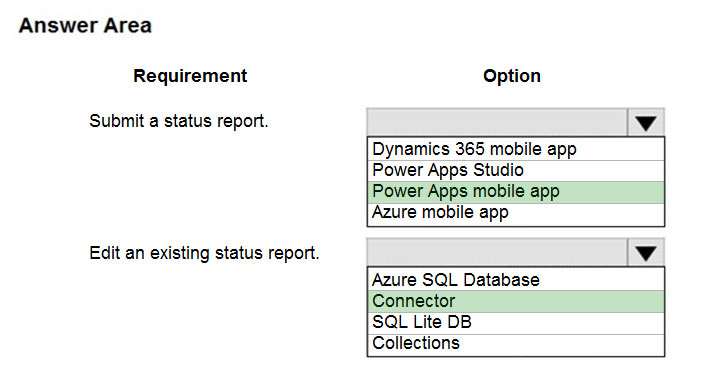The image size is (709, 382).
Task: Pick the Power Apps mobile app option
Action: point(515,192)
